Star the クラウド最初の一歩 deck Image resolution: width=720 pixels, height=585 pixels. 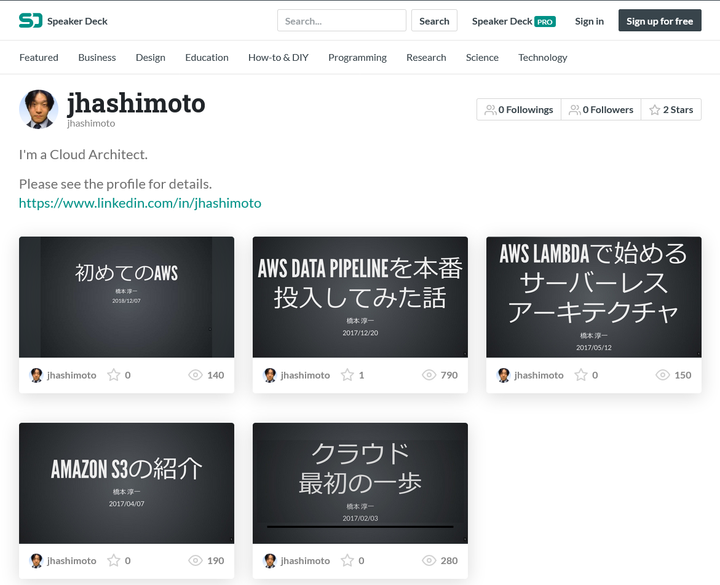pyautogui.click(x=347, y=561)
